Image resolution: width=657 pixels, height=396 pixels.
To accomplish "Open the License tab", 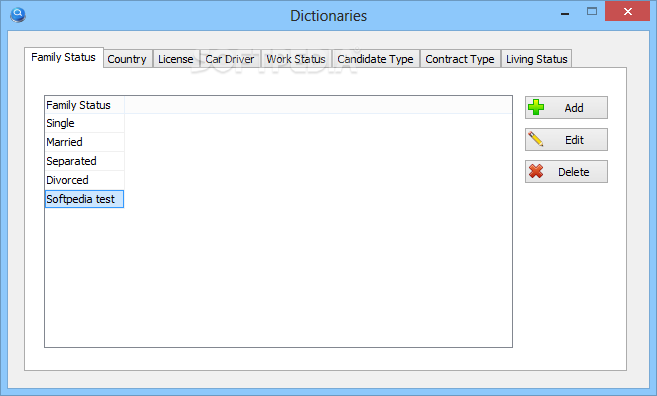I will [x=176, y=59].
